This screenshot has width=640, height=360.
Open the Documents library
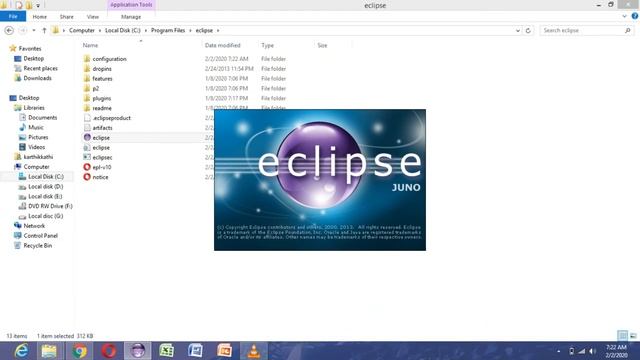tap(42, 118)
